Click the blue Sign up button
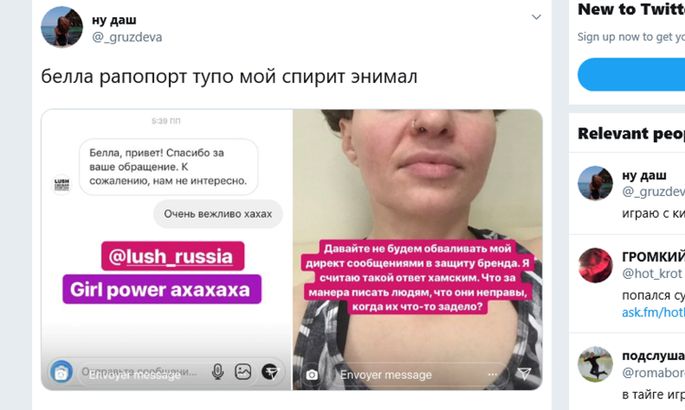The height and width of the screenshot is (410, 685). point(631,75)
